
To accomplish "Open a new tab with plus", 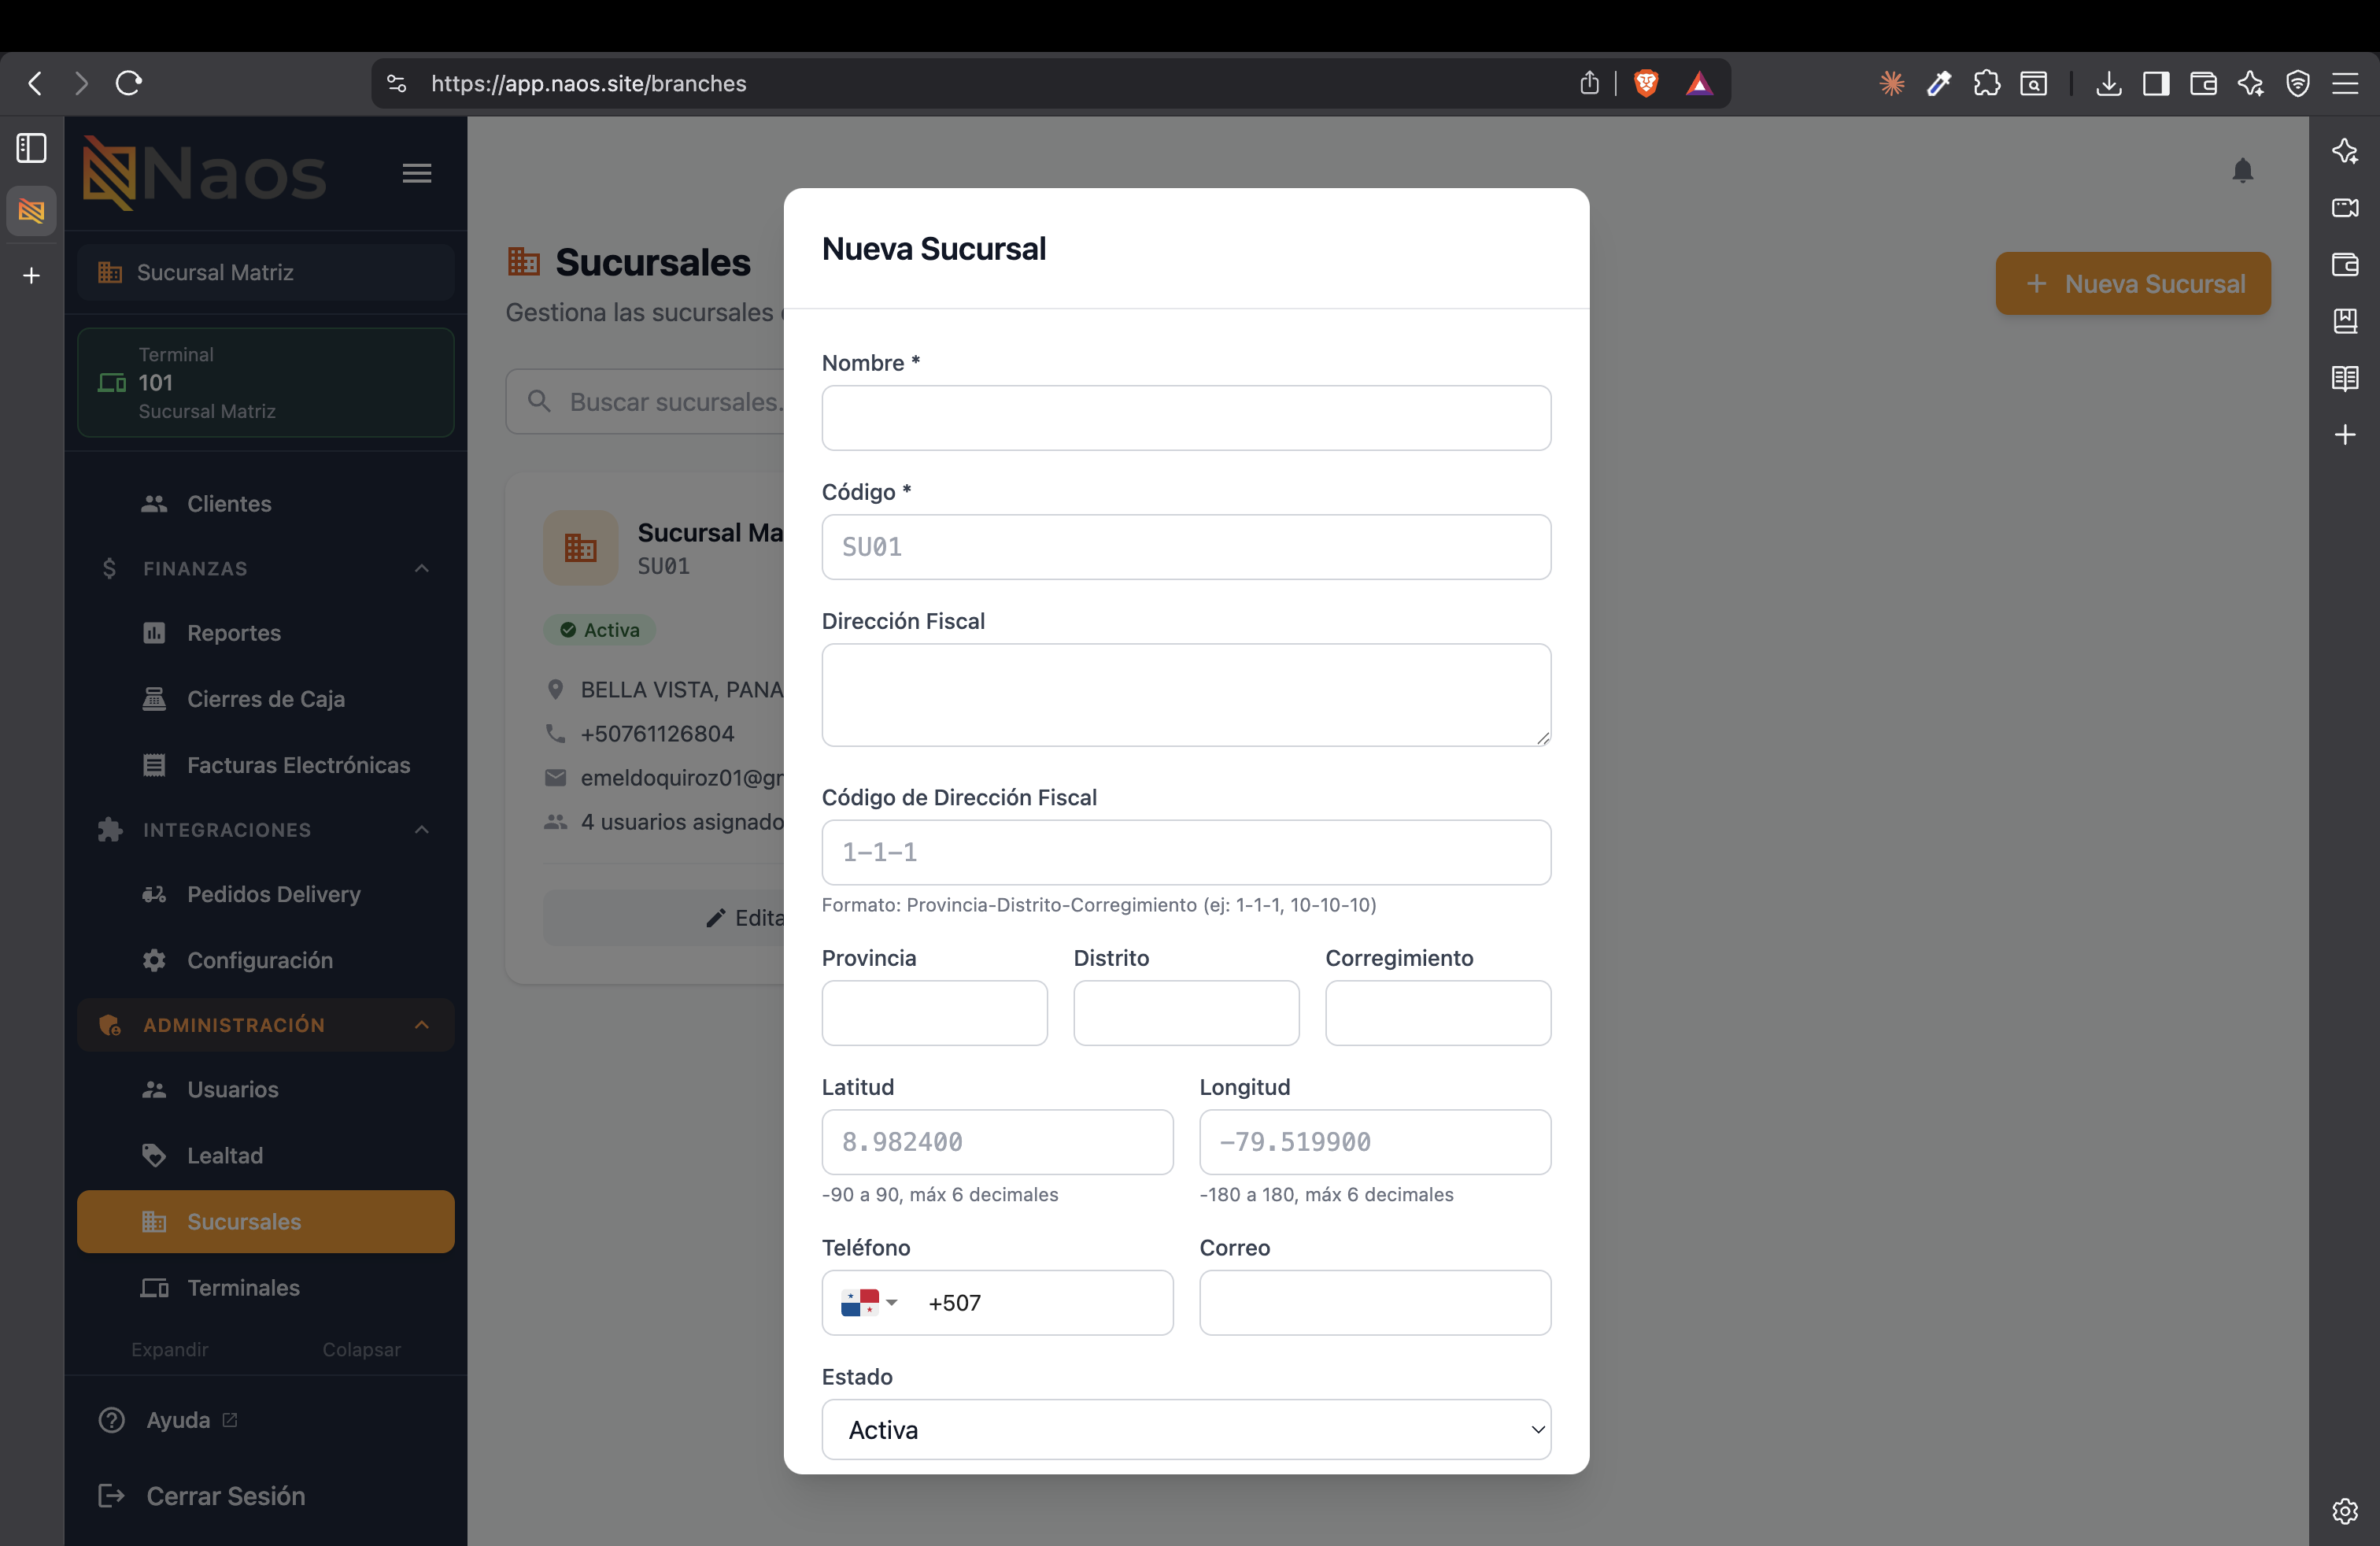I will (32, 275).
